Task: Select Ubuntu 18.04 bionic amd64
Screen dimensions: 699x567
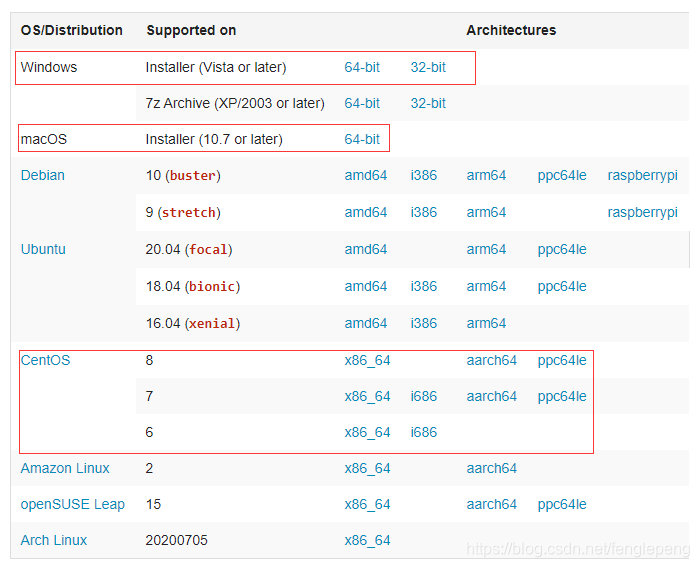Action: point(366,286)
